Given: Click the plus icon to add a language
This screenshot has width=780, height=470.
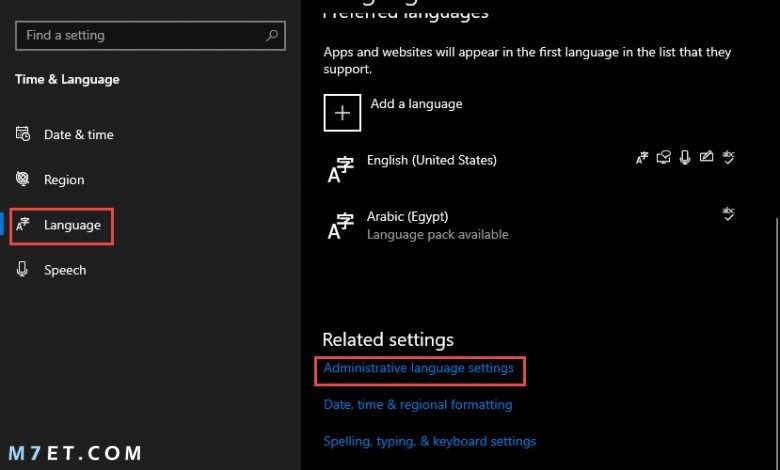Looking at the screenshot, I should 342,113.
